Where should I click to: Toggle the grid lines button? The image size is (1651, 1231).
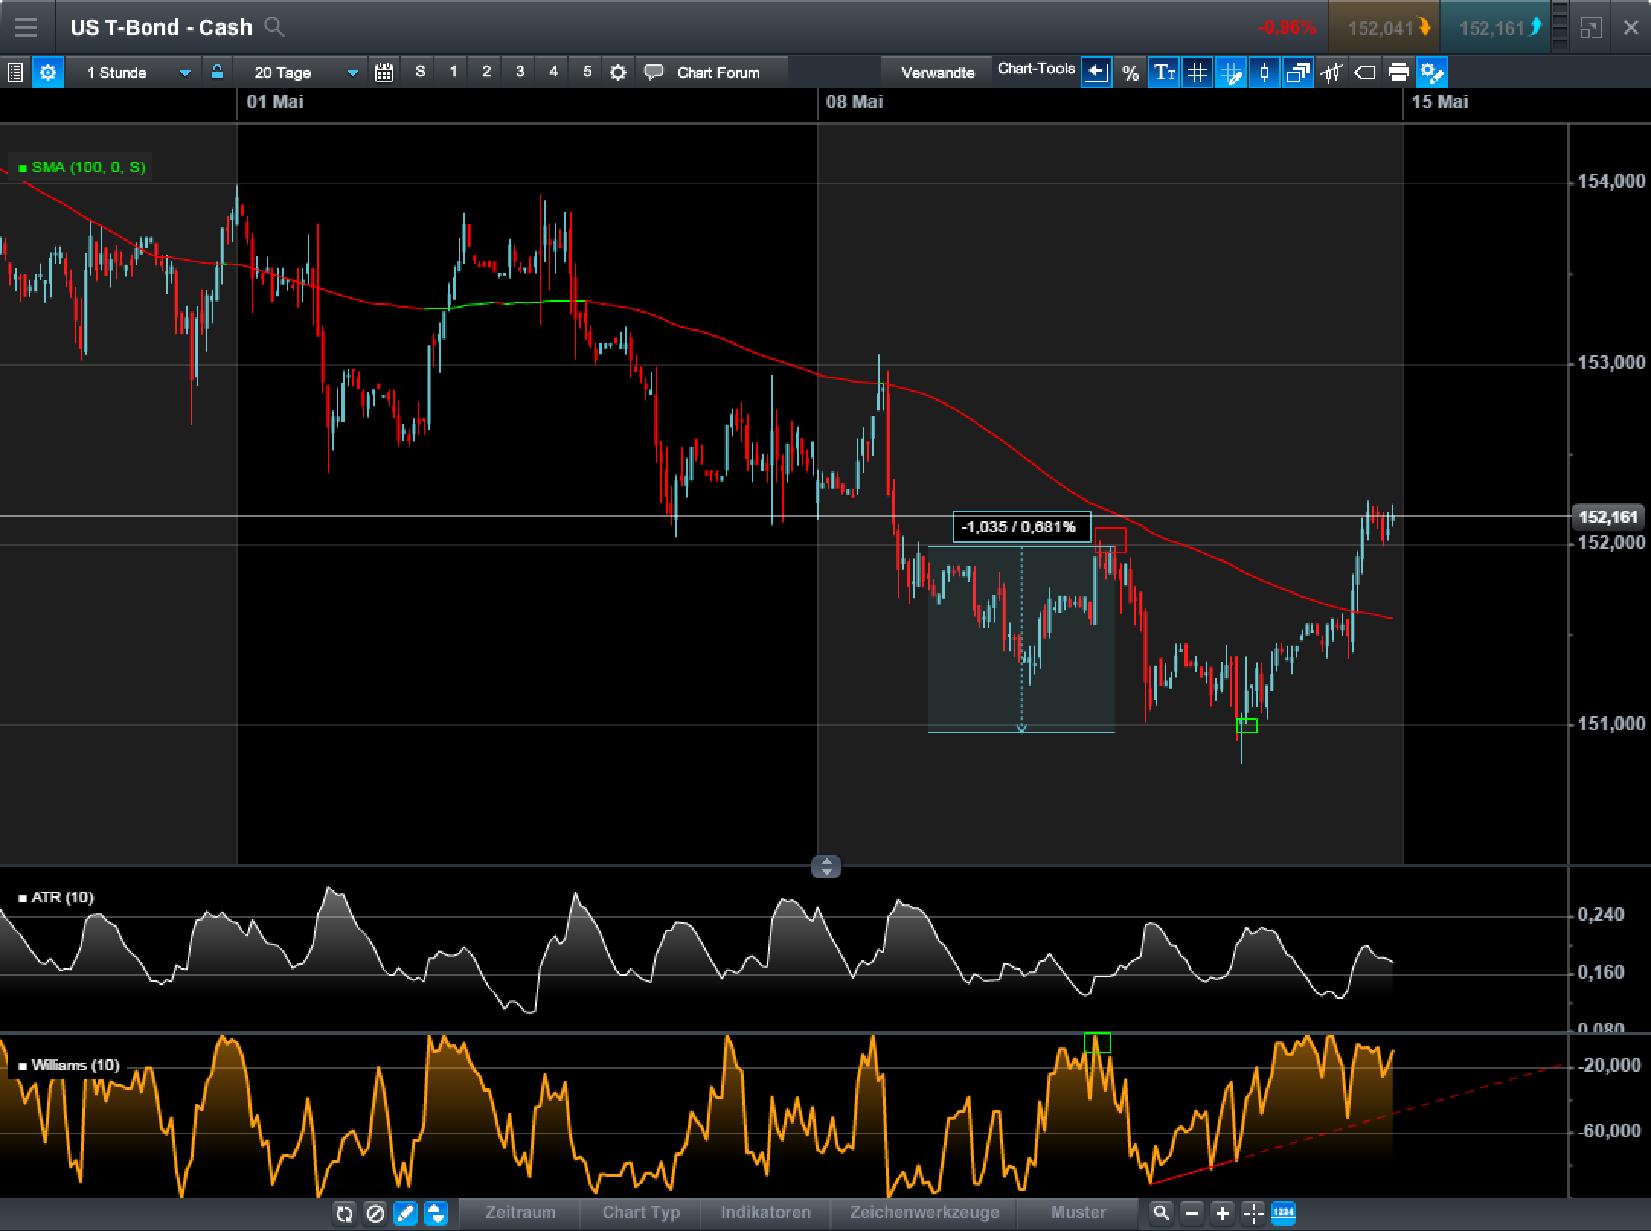click(1197, 72)
